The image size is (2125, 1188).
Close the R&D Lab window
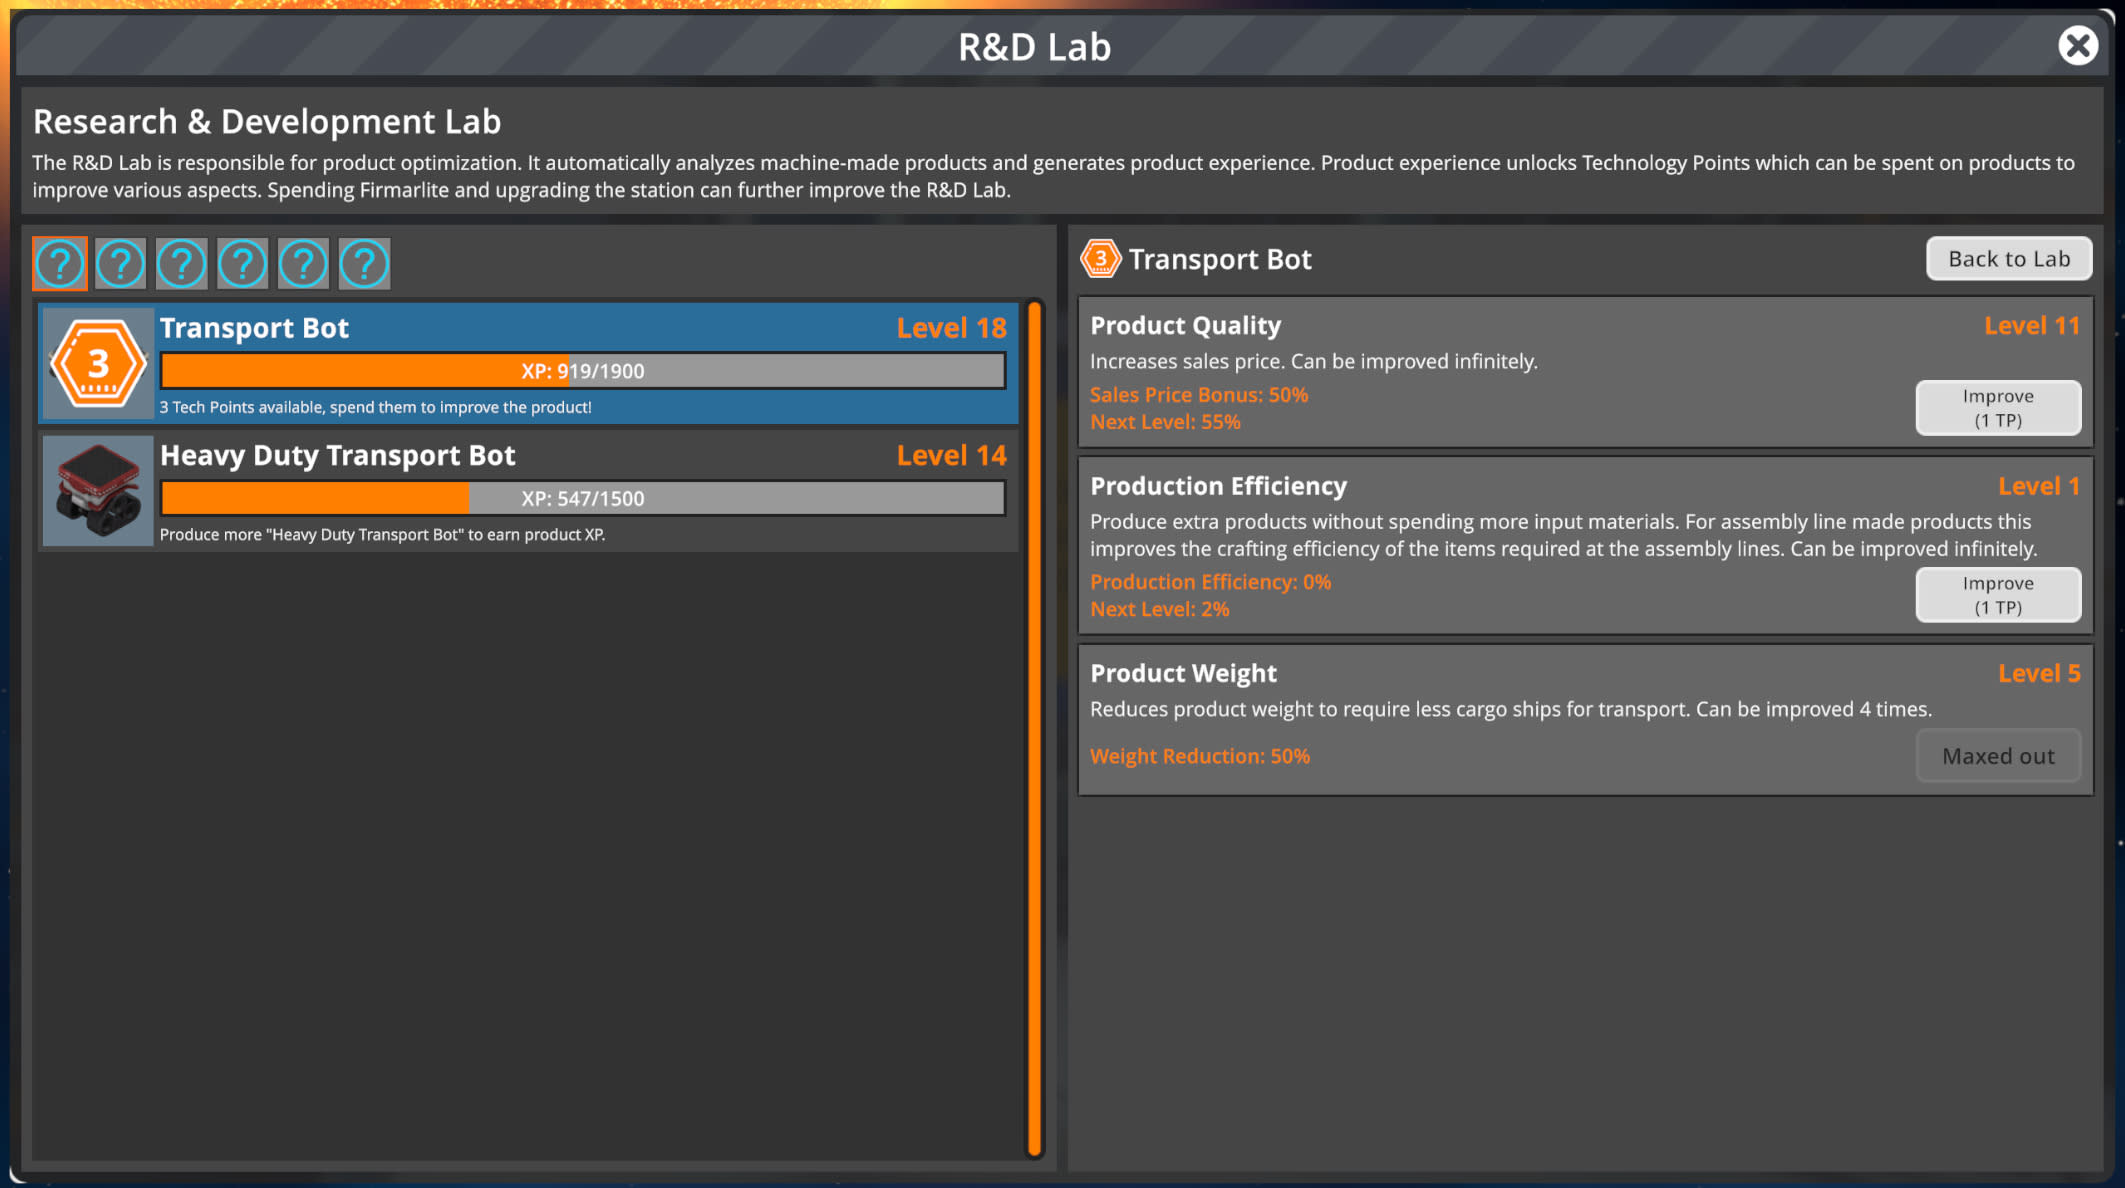pos(2077,46)
